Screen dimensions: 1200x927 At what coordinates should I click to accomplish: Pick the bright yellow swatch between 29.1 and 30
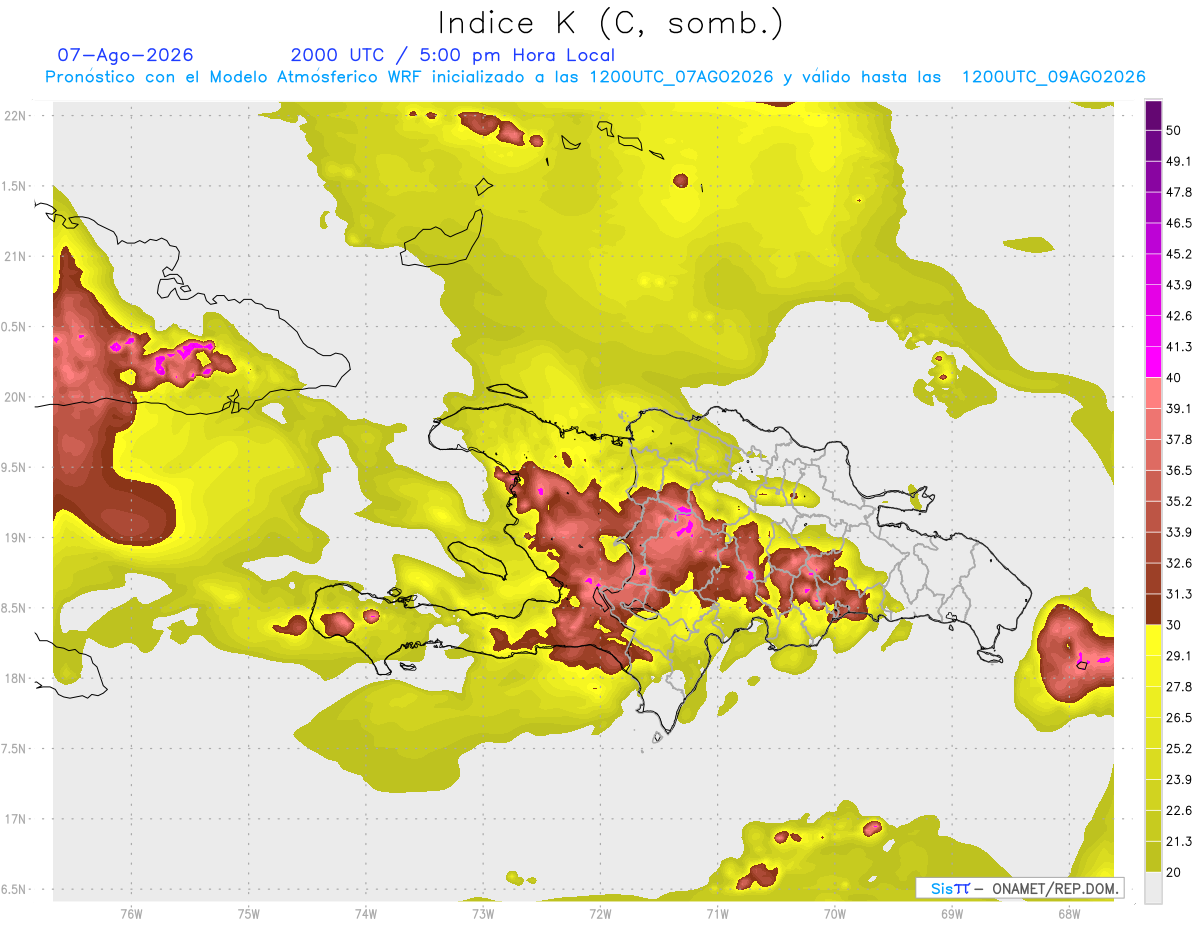[x=1153, y=641]
